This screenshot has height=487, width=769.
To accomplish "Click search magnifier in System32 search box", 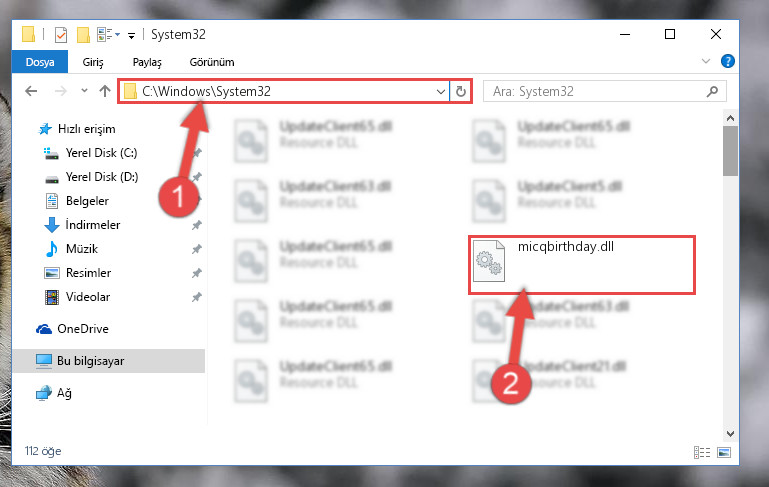I will pos(712,91).
